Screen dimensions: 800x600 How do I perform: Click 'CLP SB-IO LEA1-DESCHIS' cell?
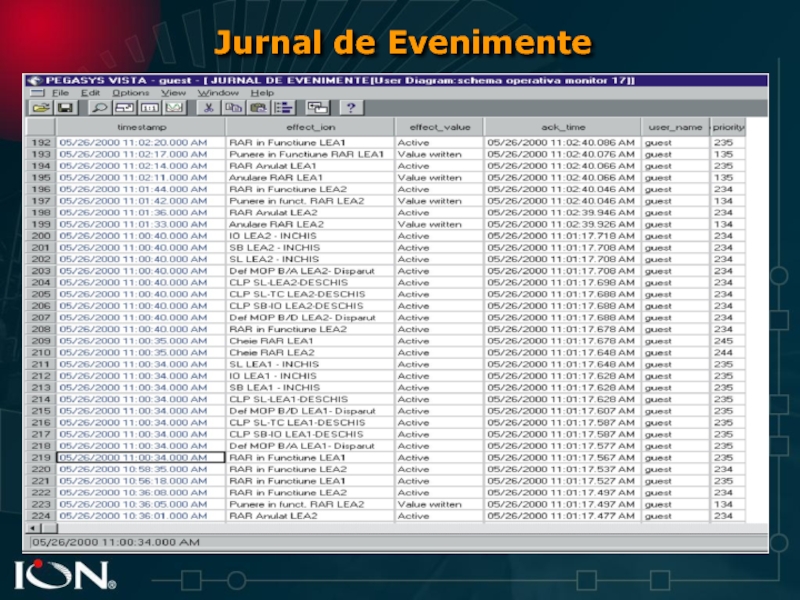click(310, 434)
